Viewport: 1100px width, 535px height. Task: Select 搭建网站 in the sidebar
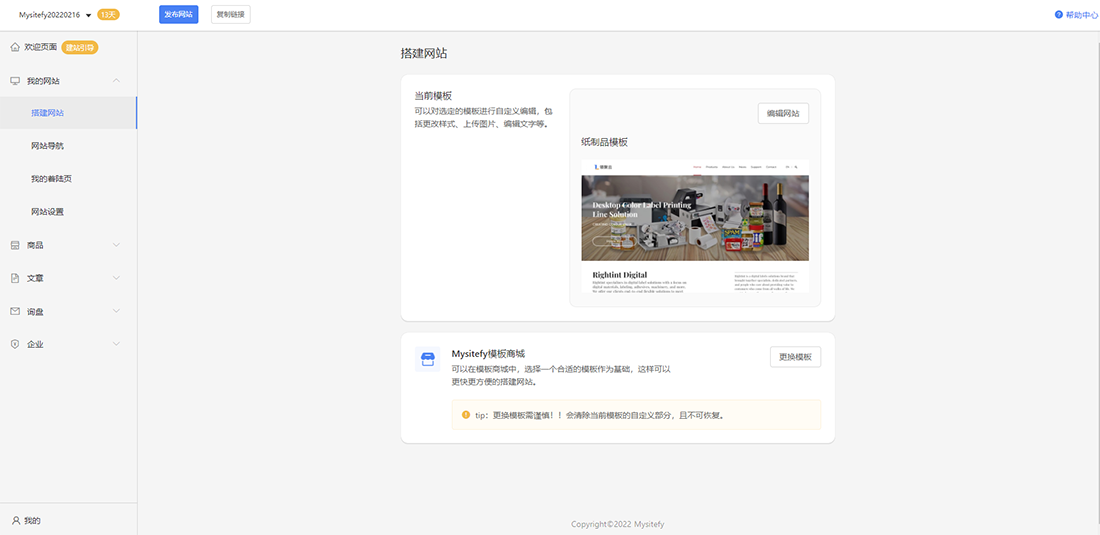[x=68, y=113]
